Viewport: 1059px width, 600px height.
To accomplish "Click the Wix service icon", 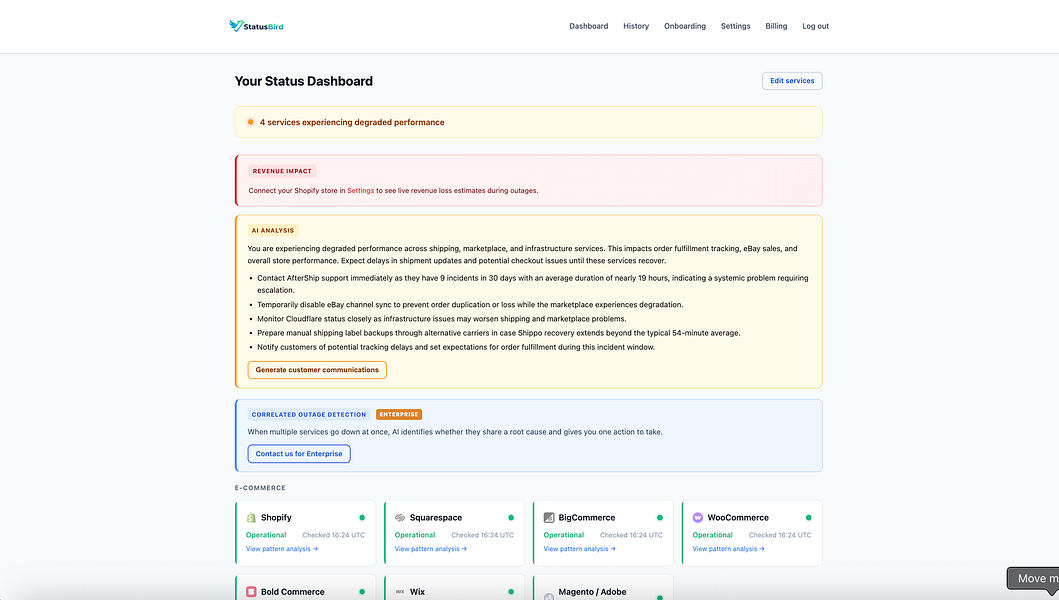I will click(400, 592).
